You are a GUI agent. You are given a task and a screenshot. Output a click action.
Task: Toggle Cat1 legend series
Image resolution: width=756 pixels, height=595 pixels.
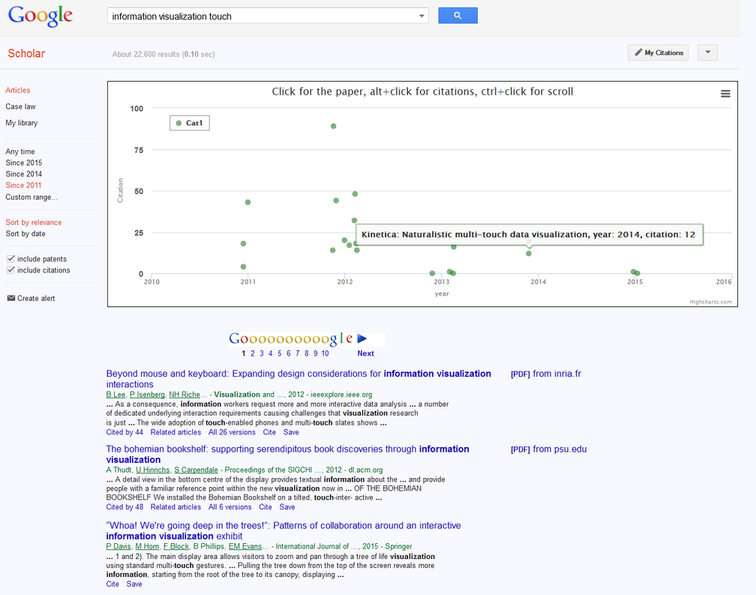[189, 123]
